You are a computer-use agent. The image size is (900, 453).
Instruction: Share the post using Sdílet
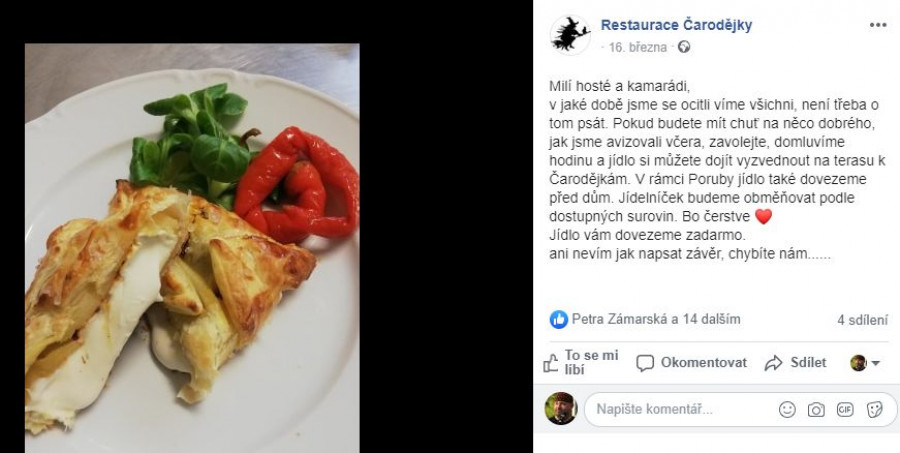[796, 363]
